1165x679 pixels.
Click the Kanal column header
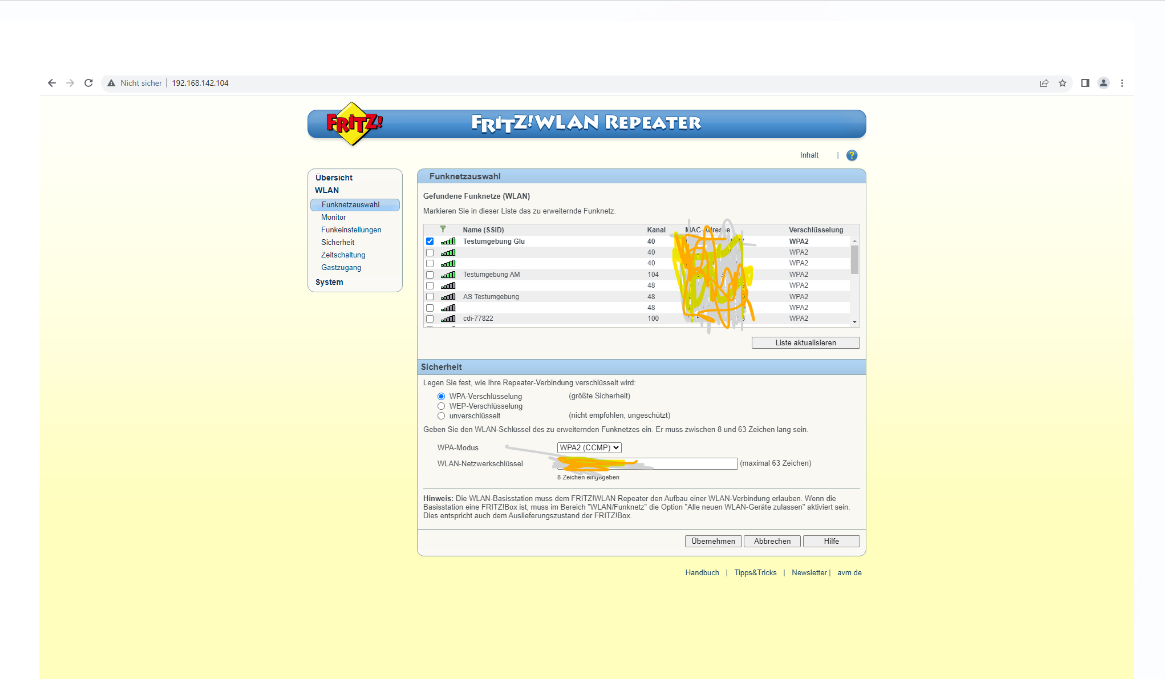(x=656, y=230)
